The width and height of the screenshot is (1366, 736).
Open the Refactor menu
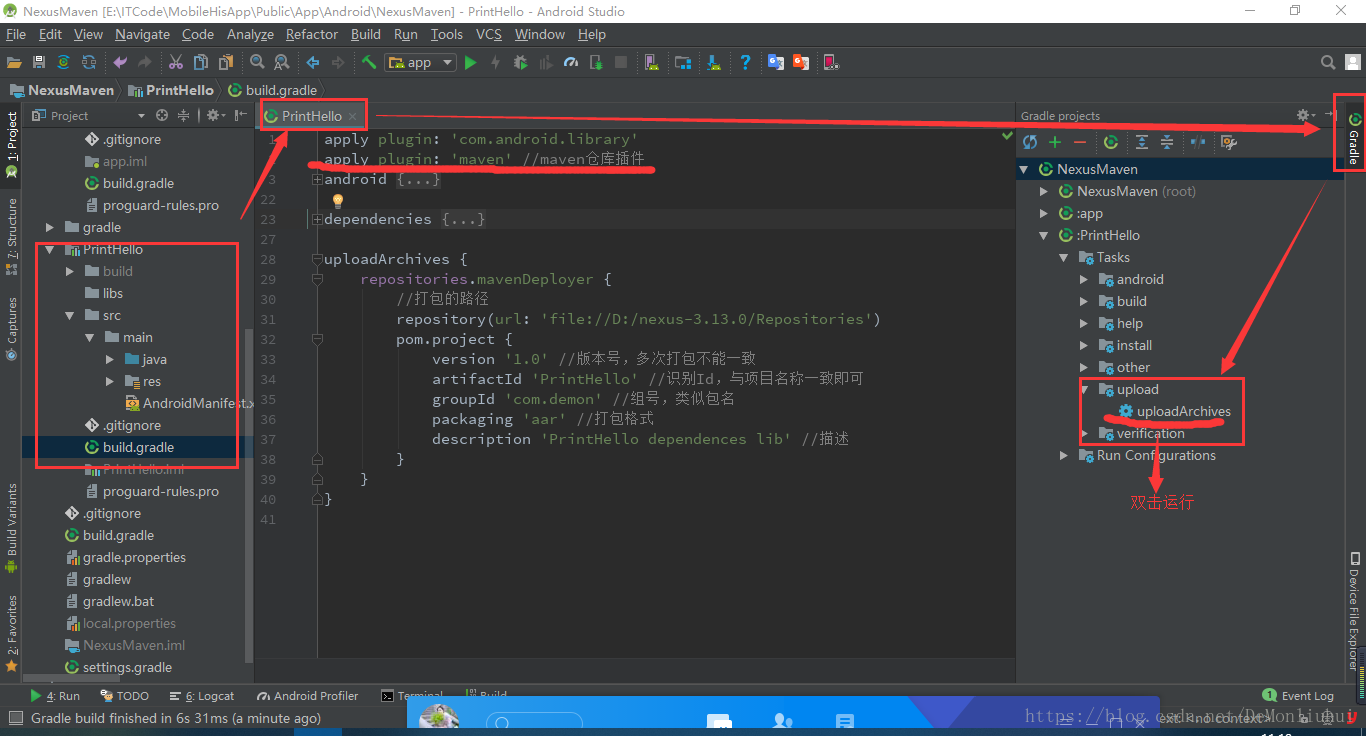coord(312,34)
